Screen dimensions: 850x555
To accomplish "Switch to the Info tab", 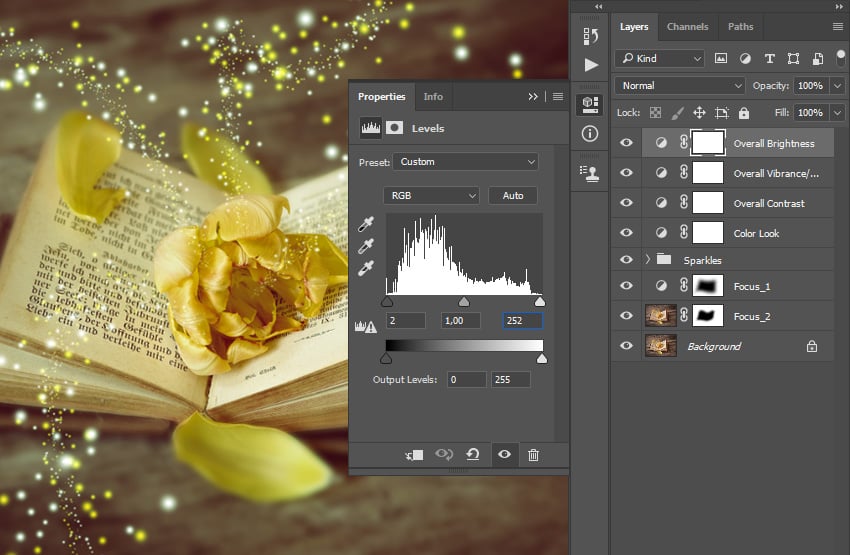I will tap(433, 96).
